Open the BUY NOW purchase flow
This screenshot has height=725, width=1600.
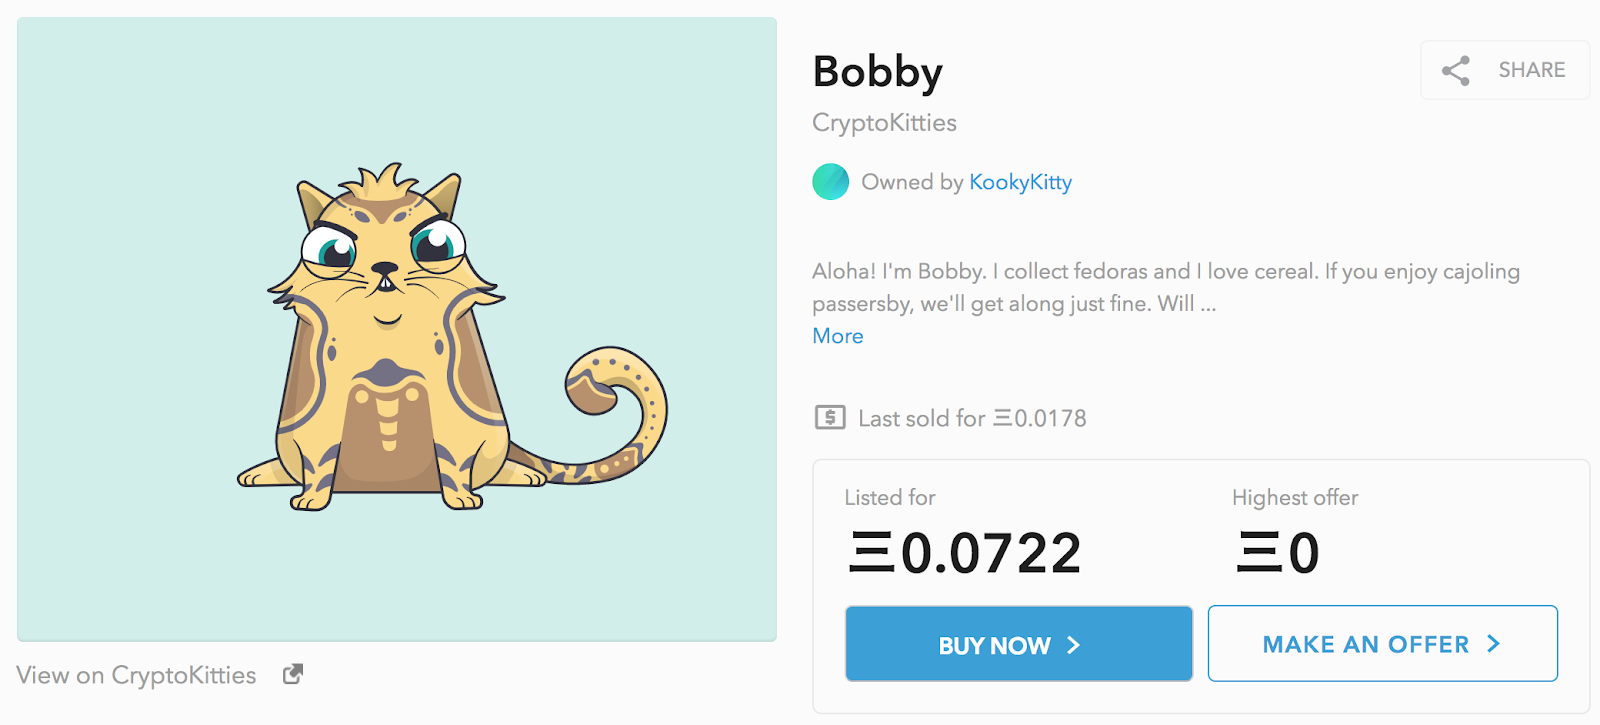1018,644
